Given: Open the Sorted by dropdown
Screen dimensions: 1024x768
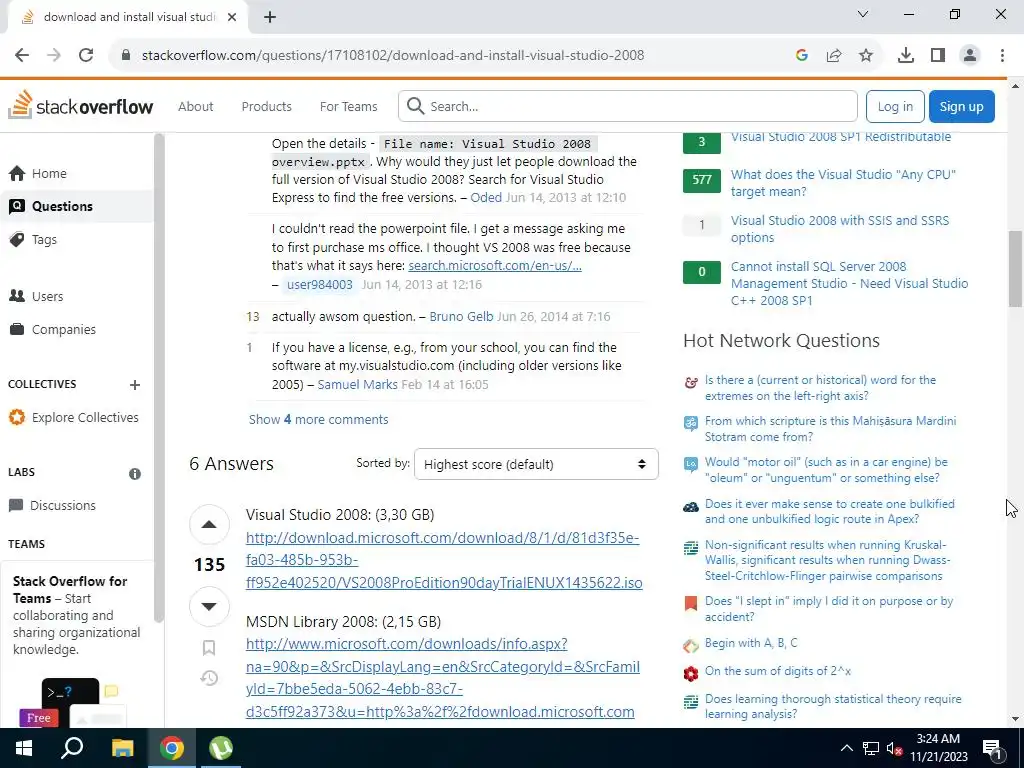Looking at the screenshot, I should pyautogui.click(x=536, y=464).
